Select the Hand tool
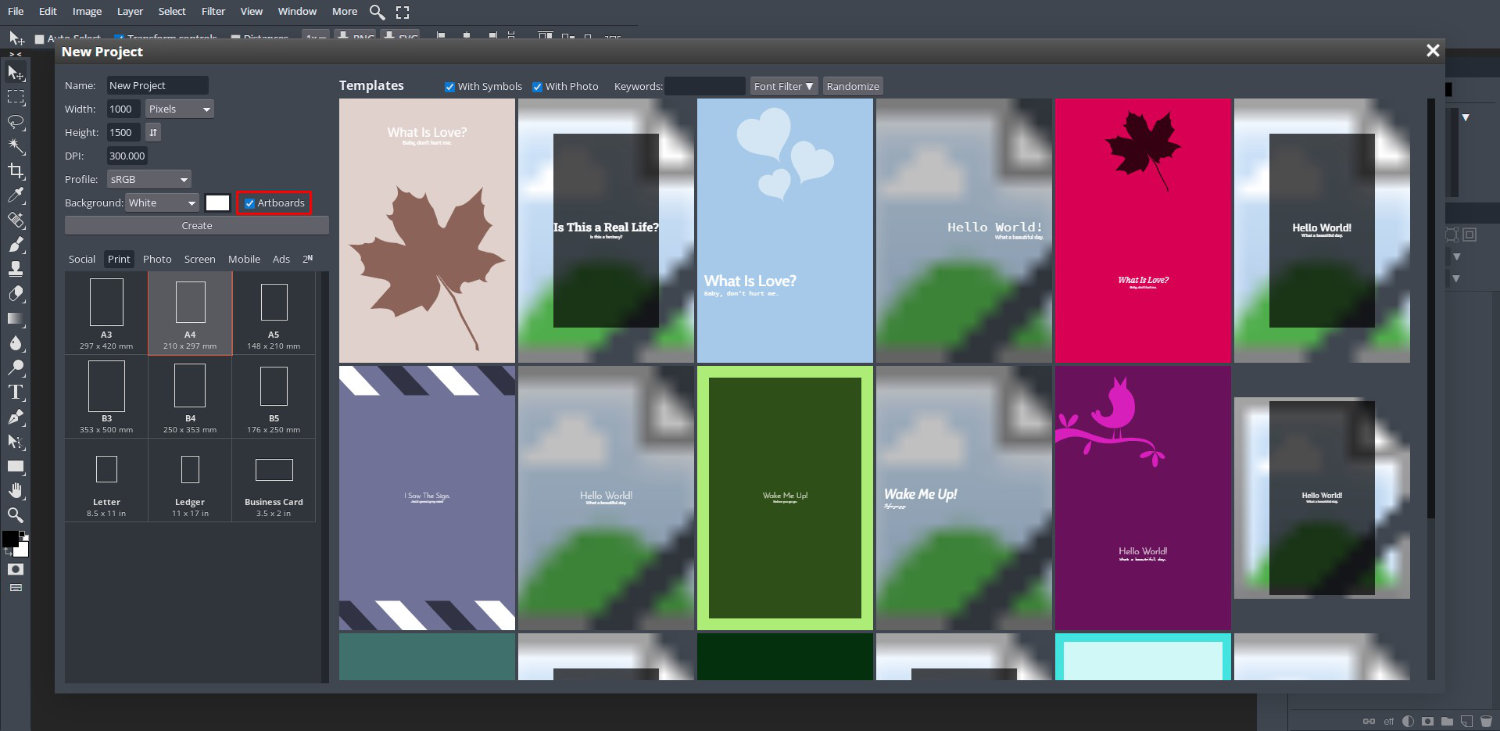1500x731 pixels. (16, 490)
